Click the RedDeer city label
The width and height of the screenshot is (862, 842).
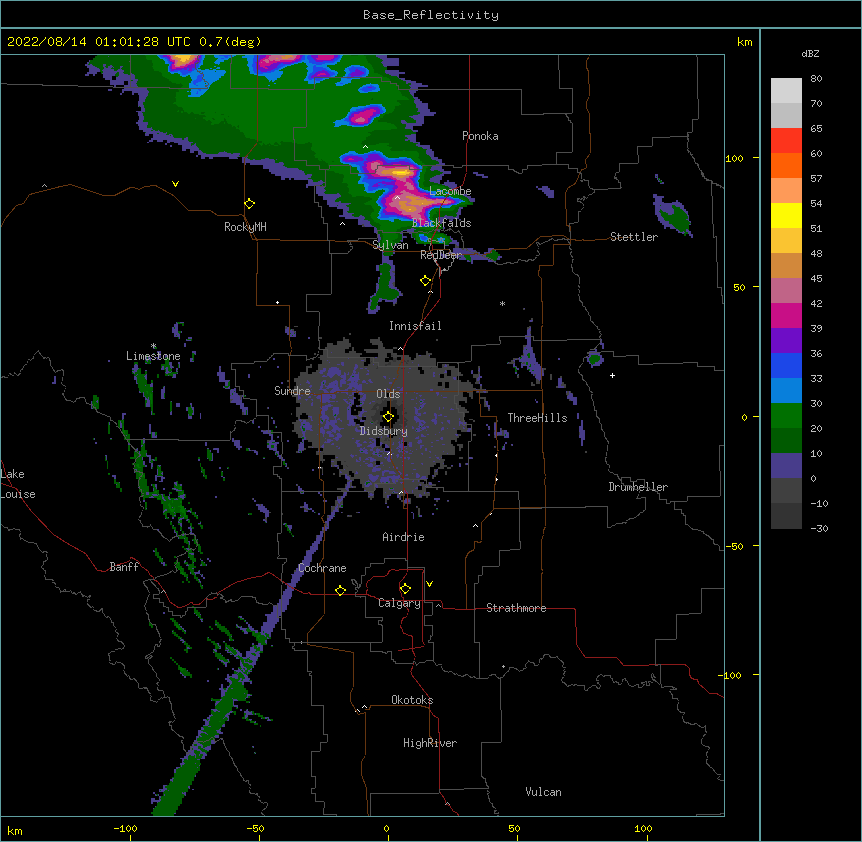pos(441,255)
